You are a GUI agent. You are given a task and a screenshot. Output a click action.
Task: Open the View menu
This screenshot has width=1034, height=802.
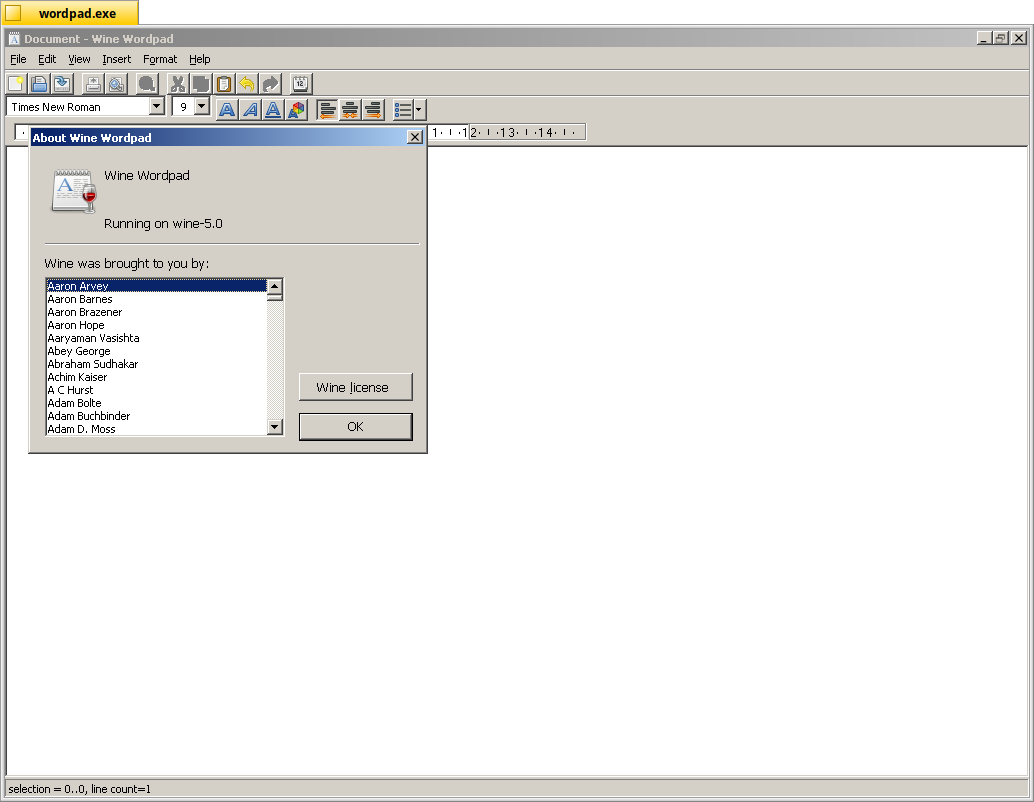79,59
